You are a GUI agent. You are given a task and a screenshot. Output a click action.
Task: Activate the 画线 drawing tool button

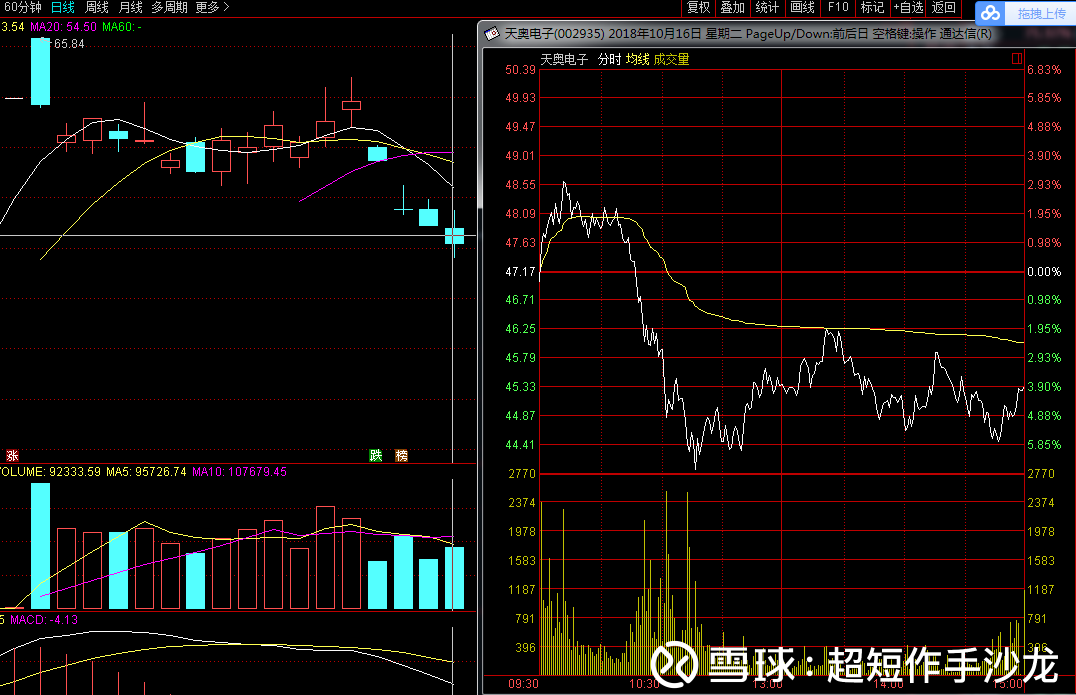point(802,8)
